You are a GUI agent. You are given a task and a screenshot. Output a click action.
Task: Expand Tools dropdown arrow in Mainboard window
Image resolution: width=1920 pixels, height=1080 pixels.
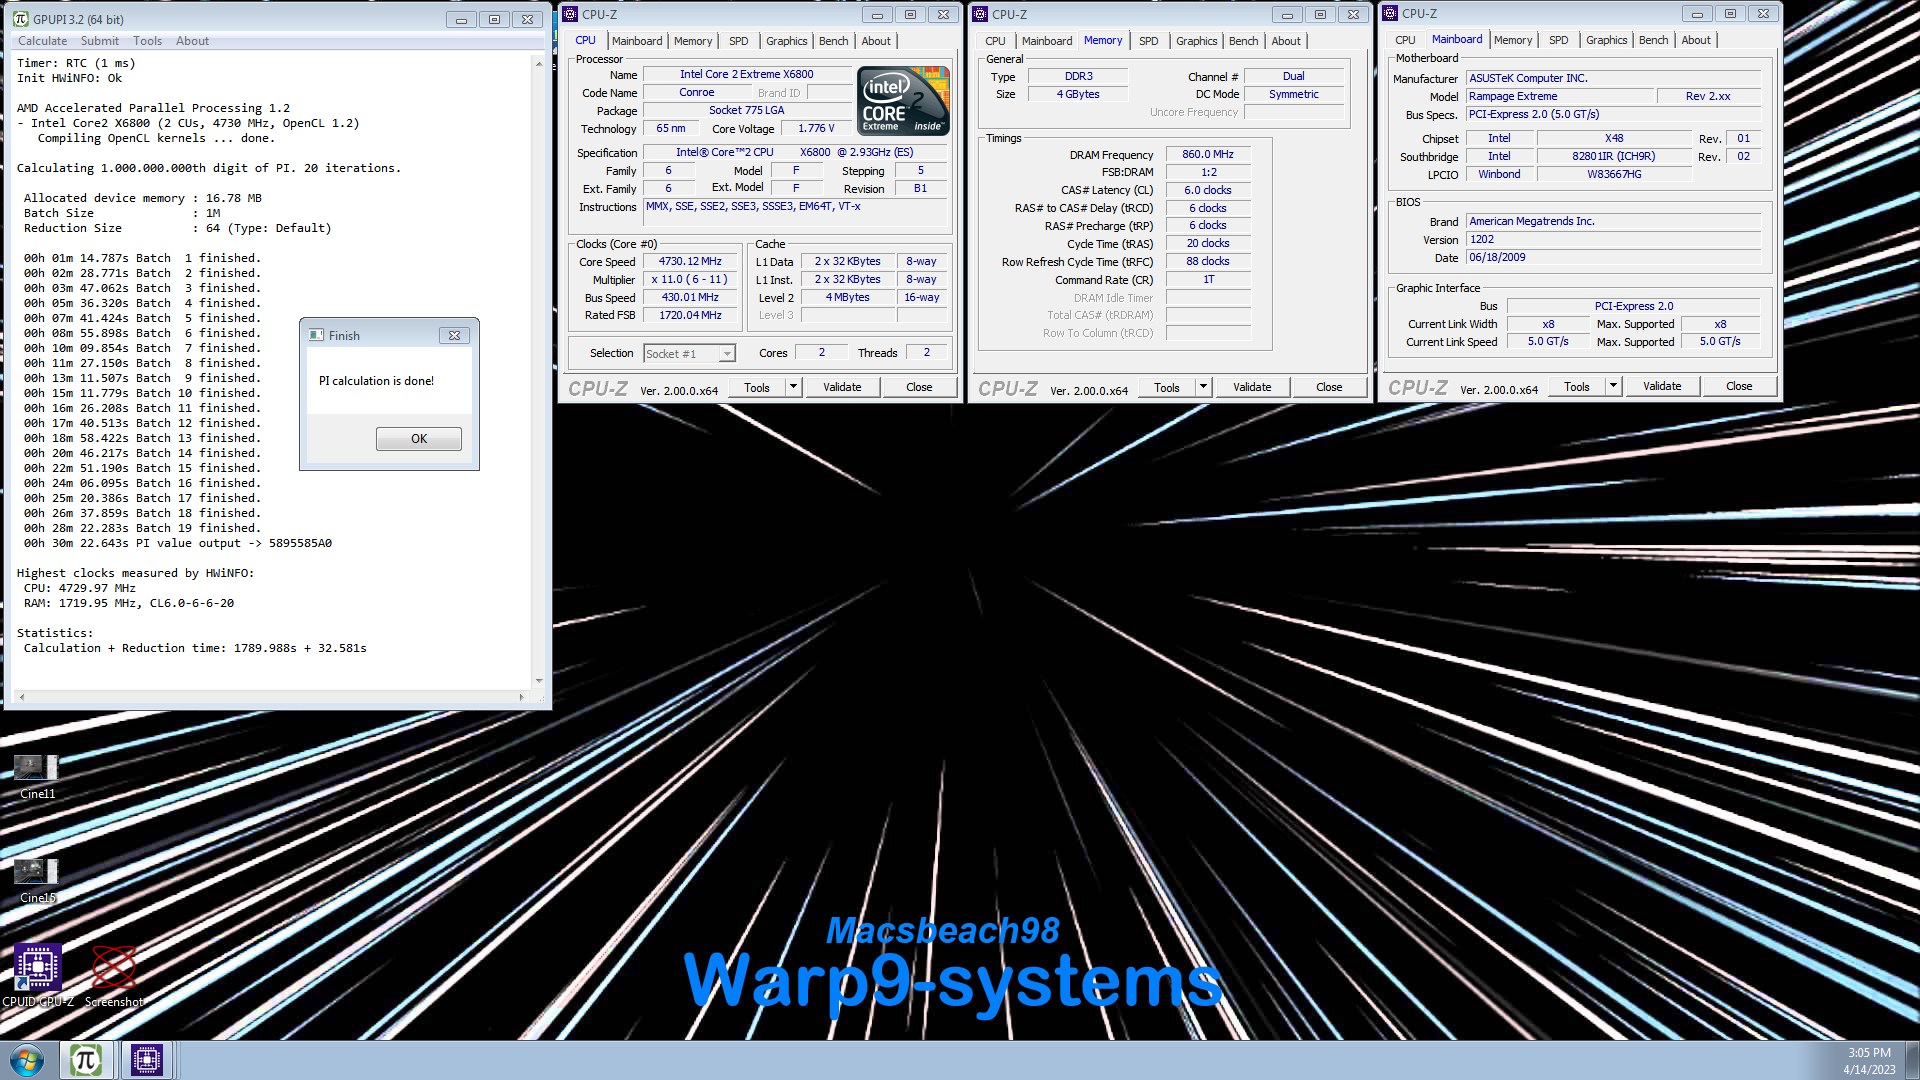tap(1613, 386)
